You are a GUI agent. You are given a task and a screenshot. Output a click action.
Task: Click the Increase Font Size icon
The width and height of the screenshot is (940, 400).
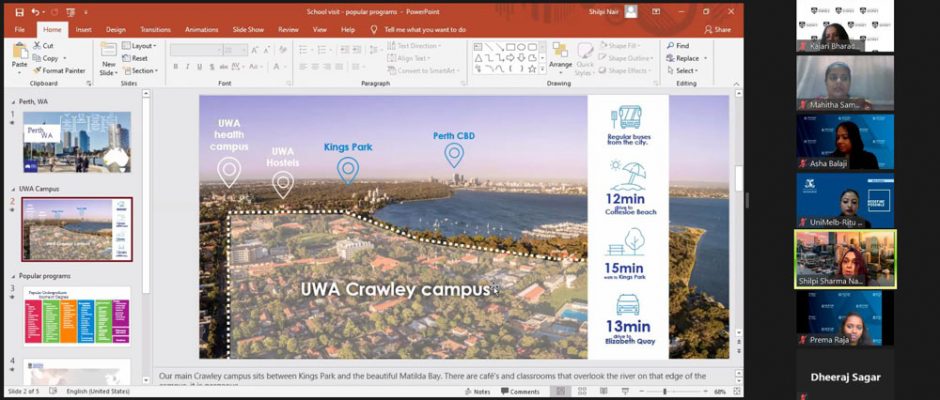click(255, 50)
